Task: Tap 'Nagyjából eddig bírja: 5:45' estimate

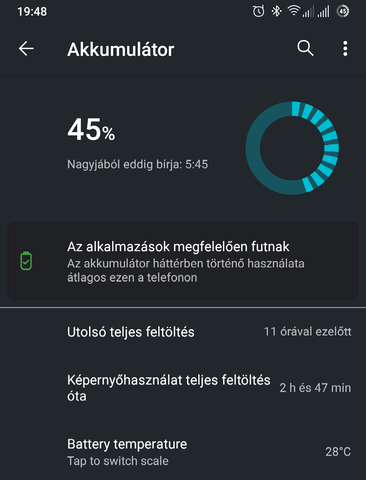Action: [x=138, y=164]
